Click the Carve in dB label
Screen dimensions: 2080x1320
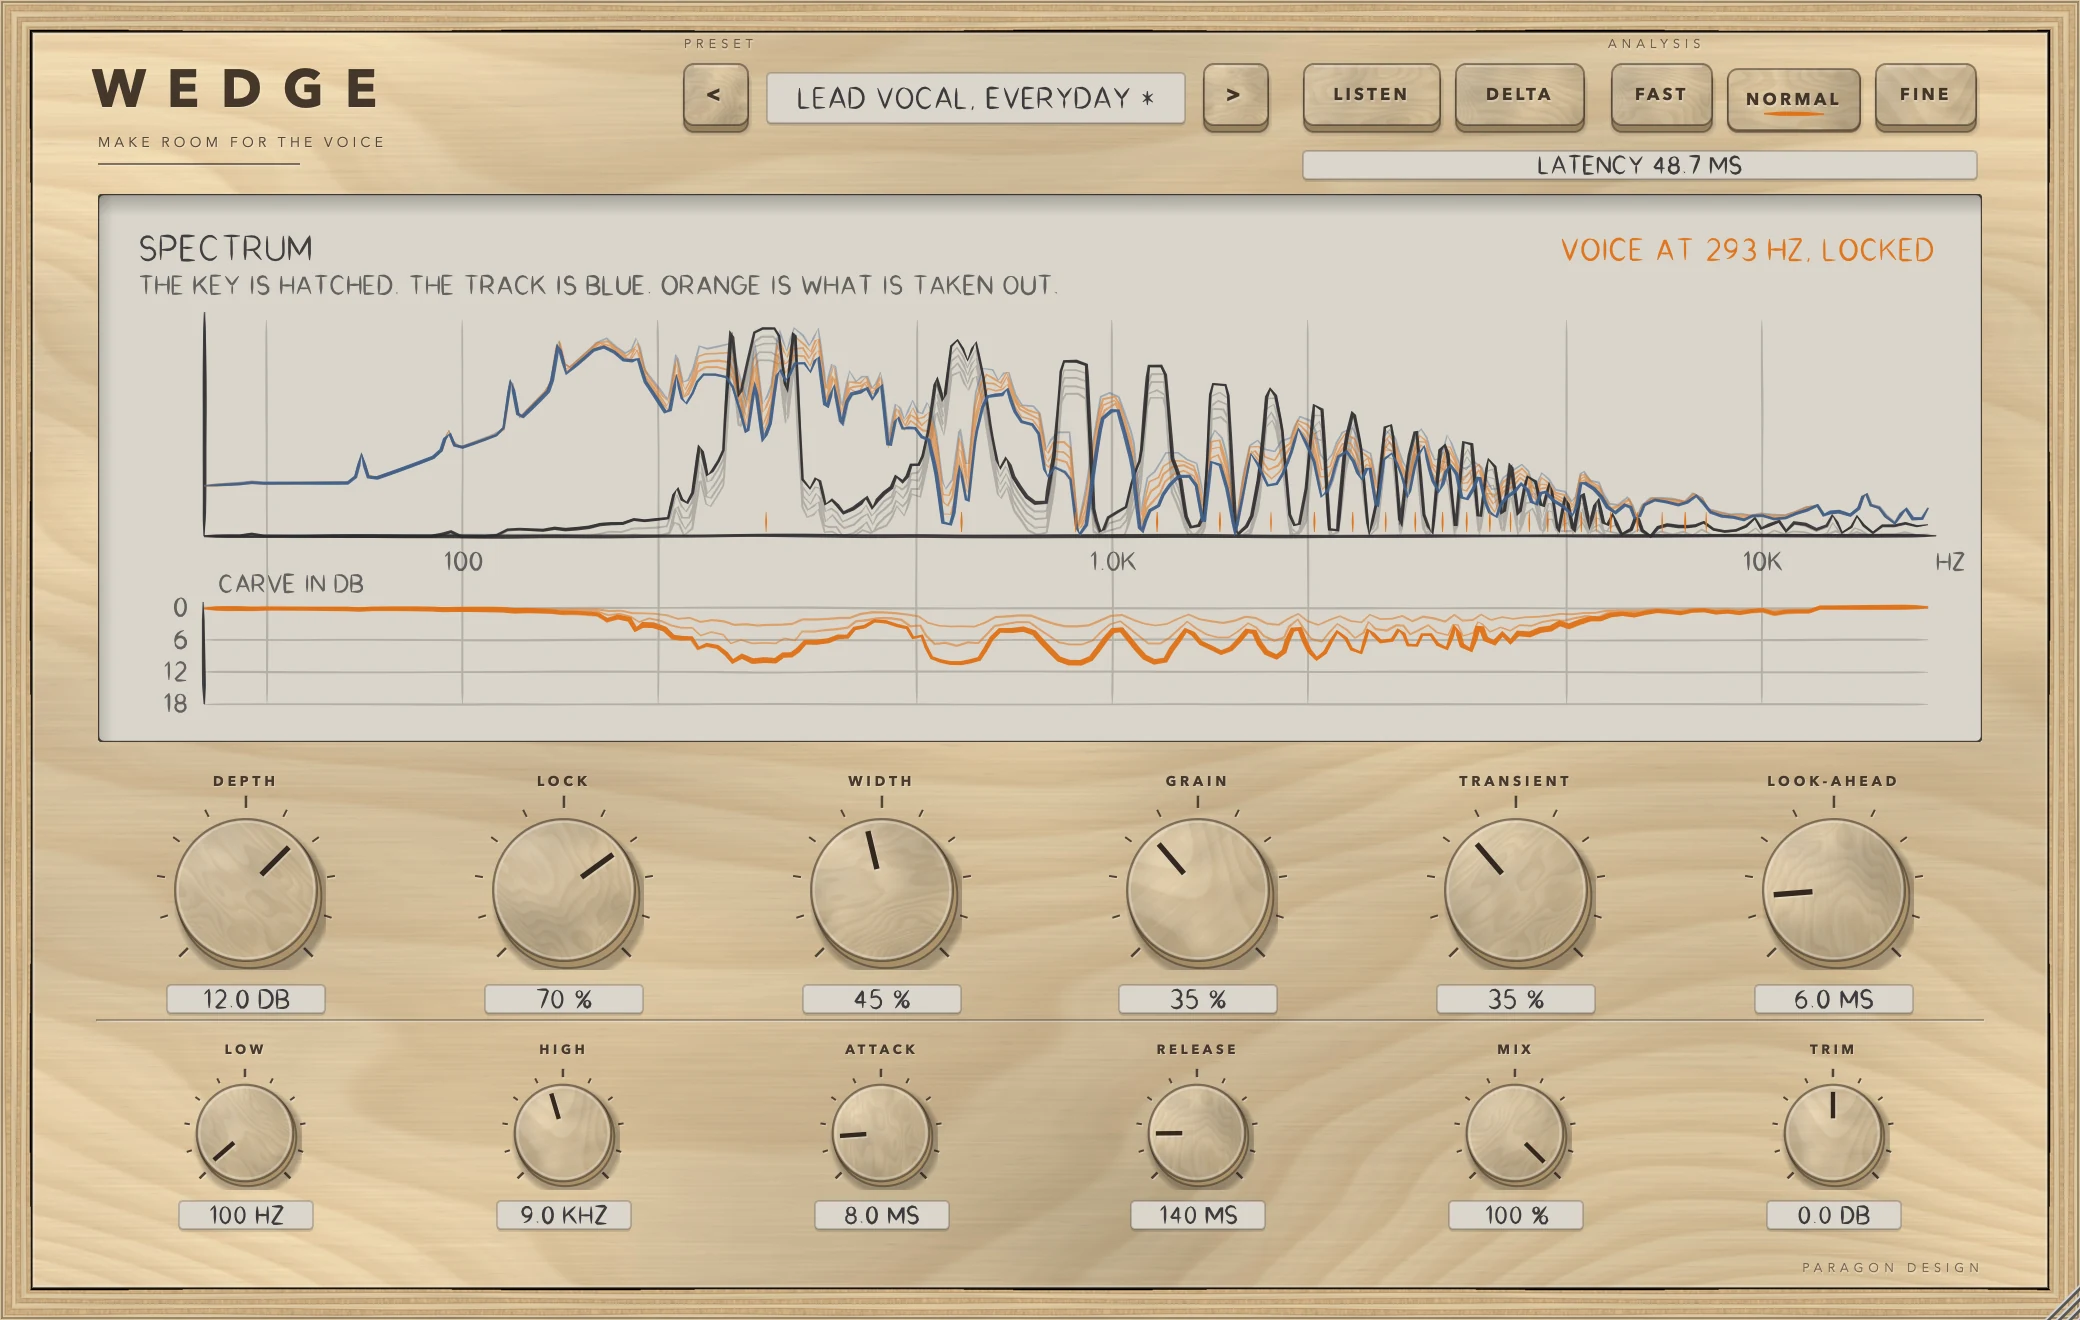point(291,584)
